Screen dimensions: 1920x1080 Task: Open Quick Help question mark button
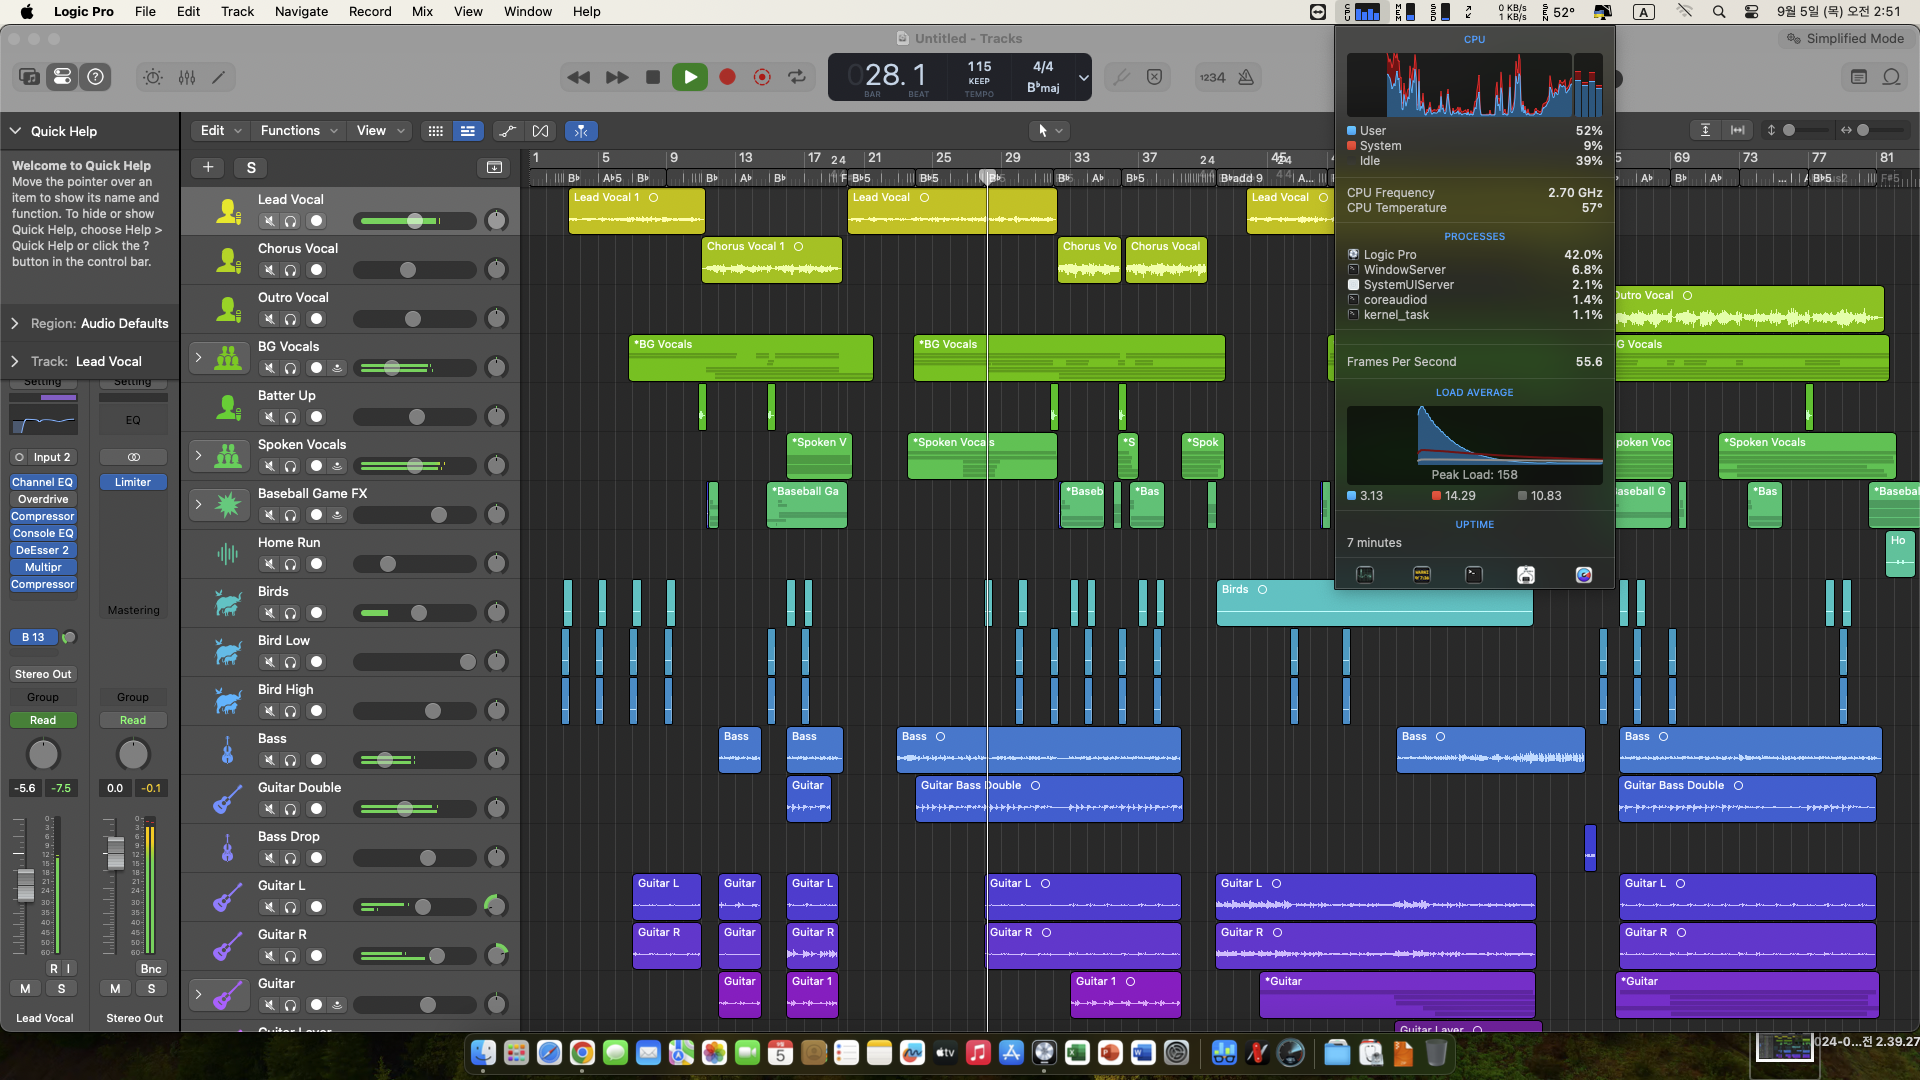(x=95, y=77)
